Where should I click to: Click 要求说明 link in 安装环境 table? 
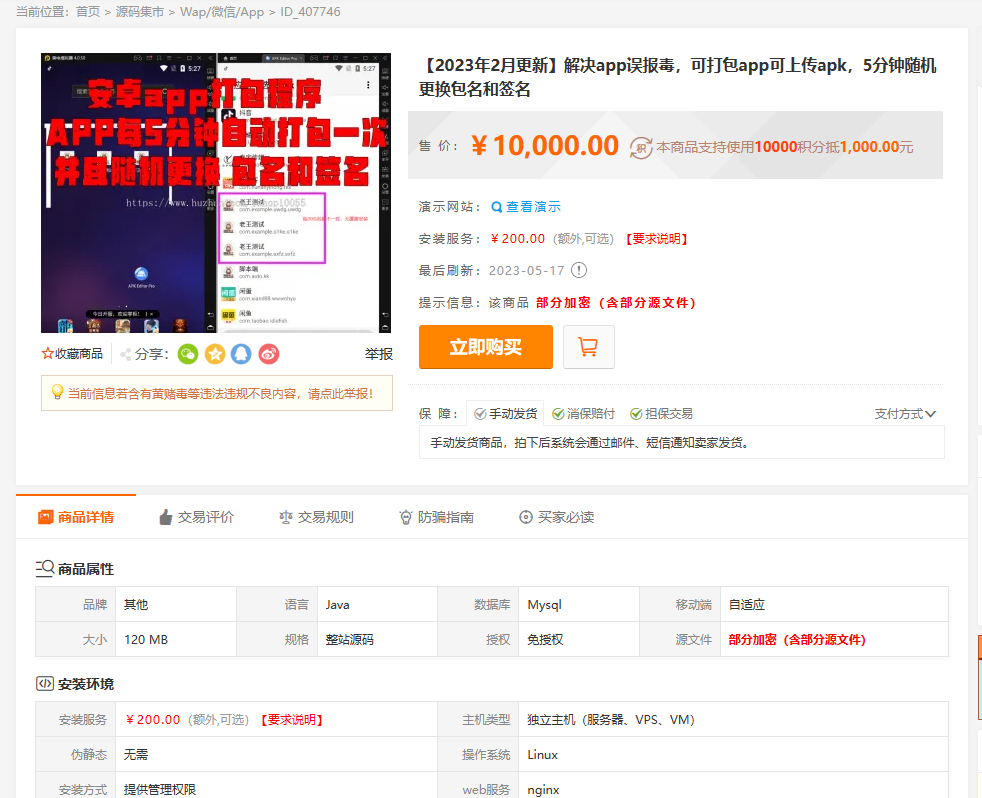click(x=292, y=720)
